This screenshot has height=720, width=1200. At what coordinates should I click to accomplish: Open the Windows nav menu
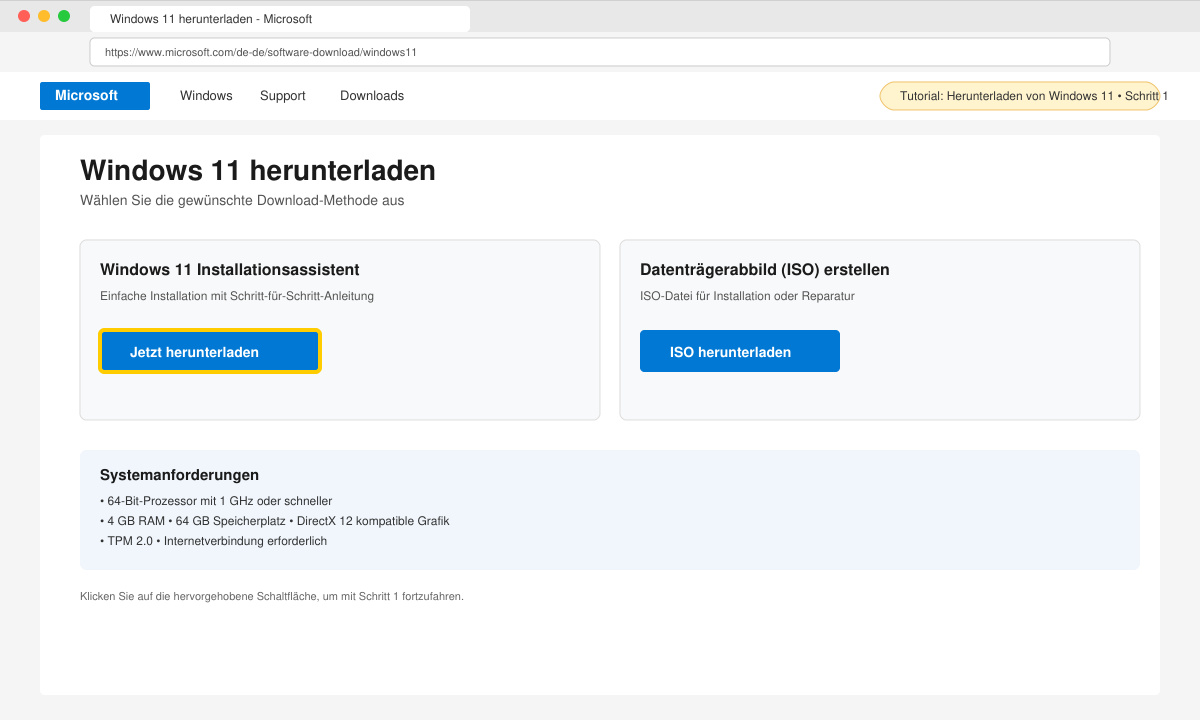tap(206, 96)
